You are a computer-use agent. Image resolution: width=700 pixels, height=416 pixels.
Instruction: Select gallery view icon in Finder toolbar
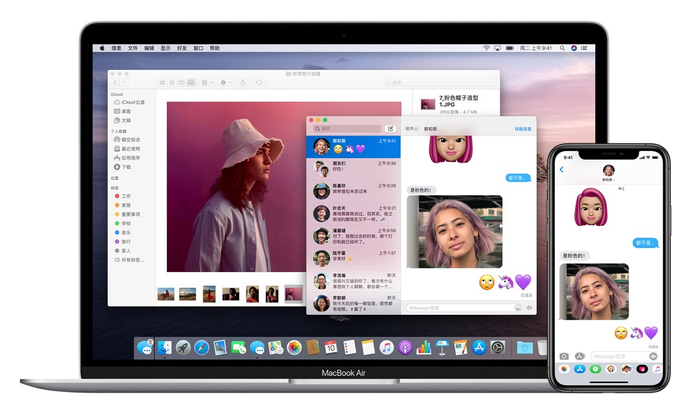(x=191, y=83)
